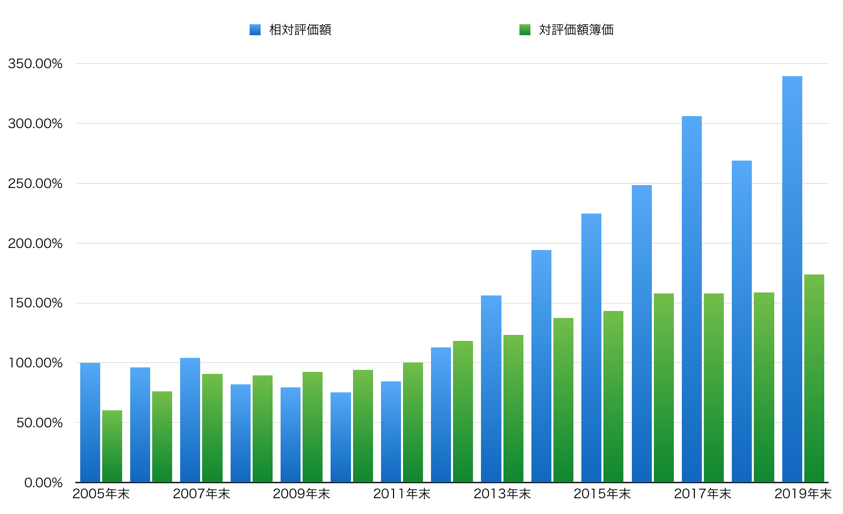Click the green legend swatch for 対評価額簿価
The width and height of the screenshot is (843, 514).
[525, 30]
